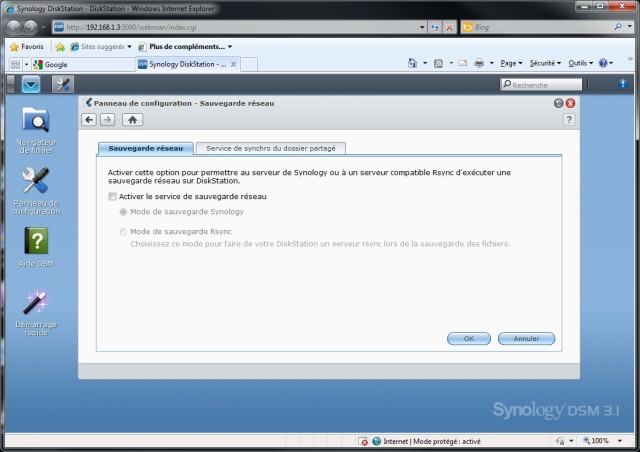Expand Plus de compléments dropdown
The image size is (640, 452).
[x=230, y=47]
